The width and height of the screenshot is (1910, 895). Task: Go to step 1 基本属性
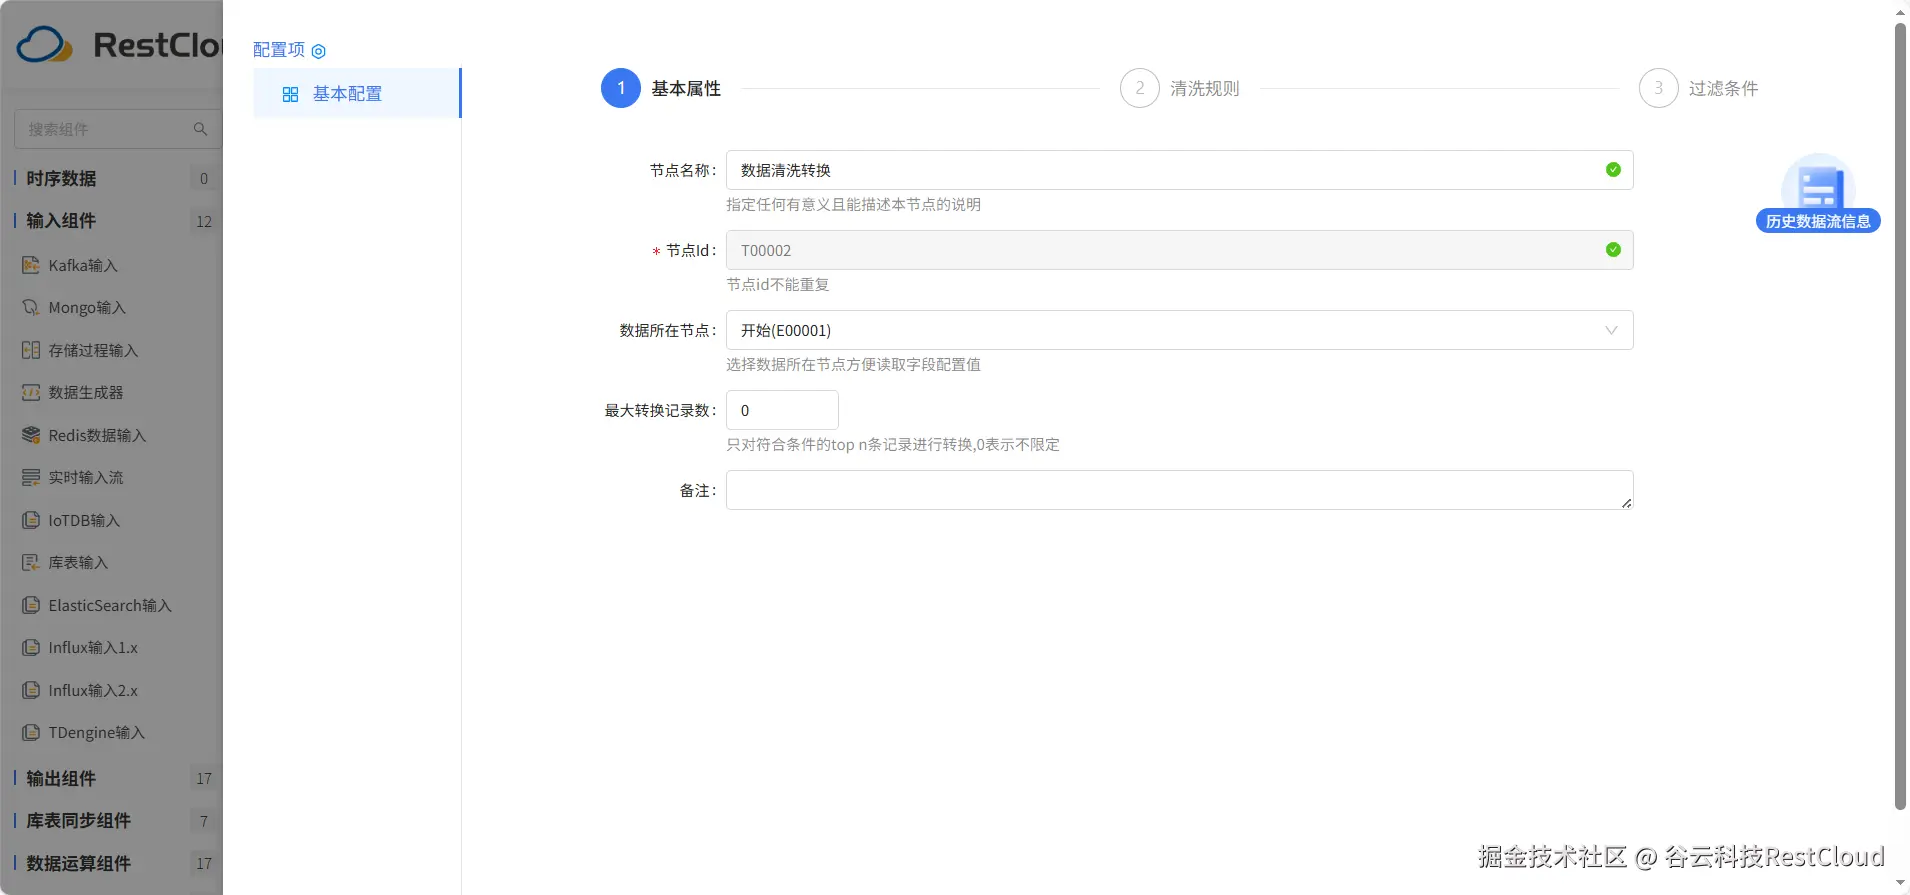click(661, 88)
